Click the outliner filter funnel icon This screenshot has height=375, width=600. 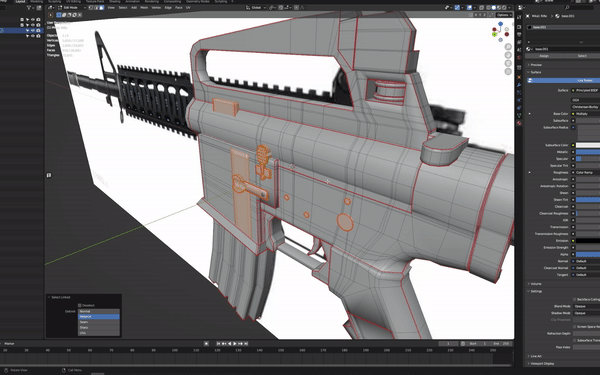pyautogui.click(x=29, y=8)
